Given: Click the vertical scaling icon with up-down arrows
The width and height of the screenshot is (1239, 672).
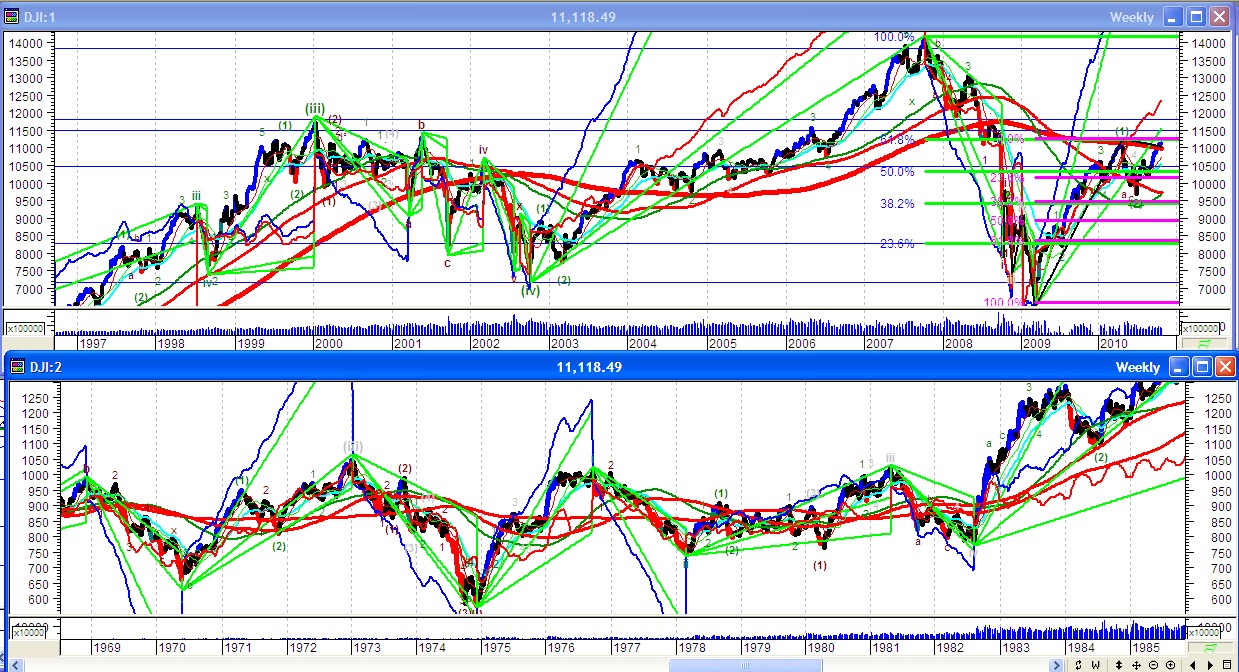Looking at the screenshot, I should (1119, 664).
